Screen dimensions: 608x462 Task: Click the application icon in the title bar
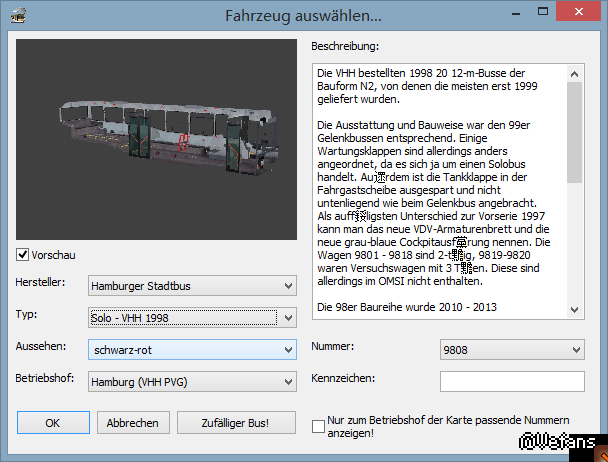tap(19, 16)
